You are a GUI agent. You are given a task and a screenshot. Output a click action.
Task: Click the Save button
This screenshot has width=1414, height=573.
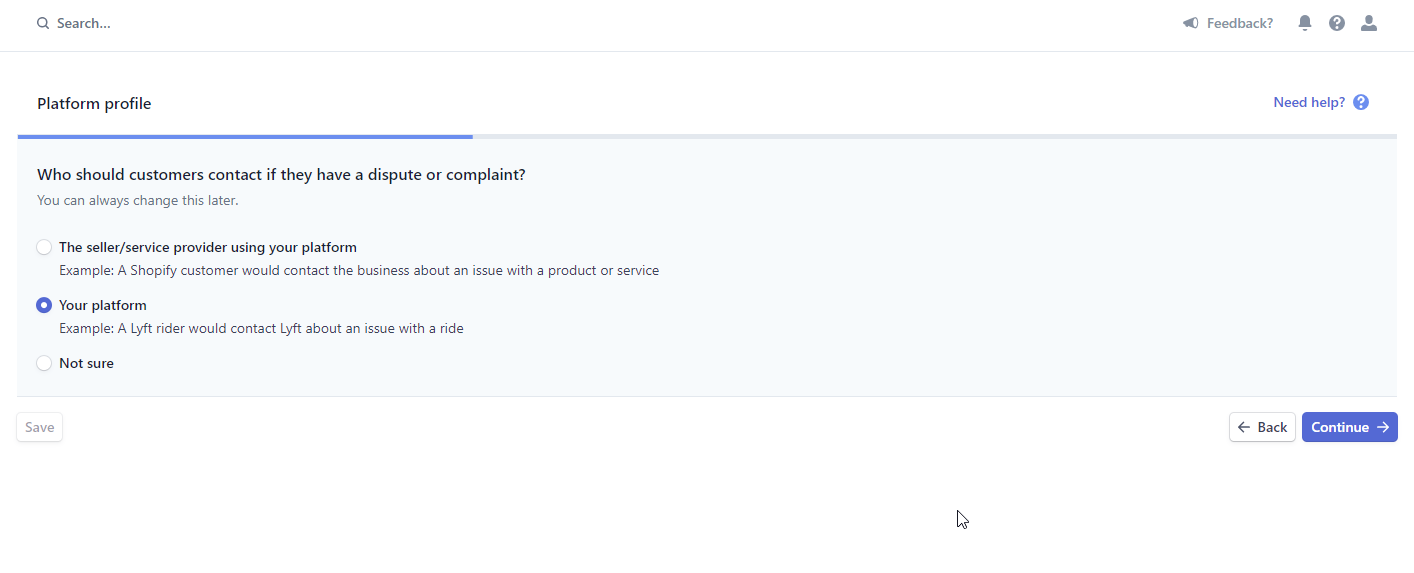tap(40, 427)
